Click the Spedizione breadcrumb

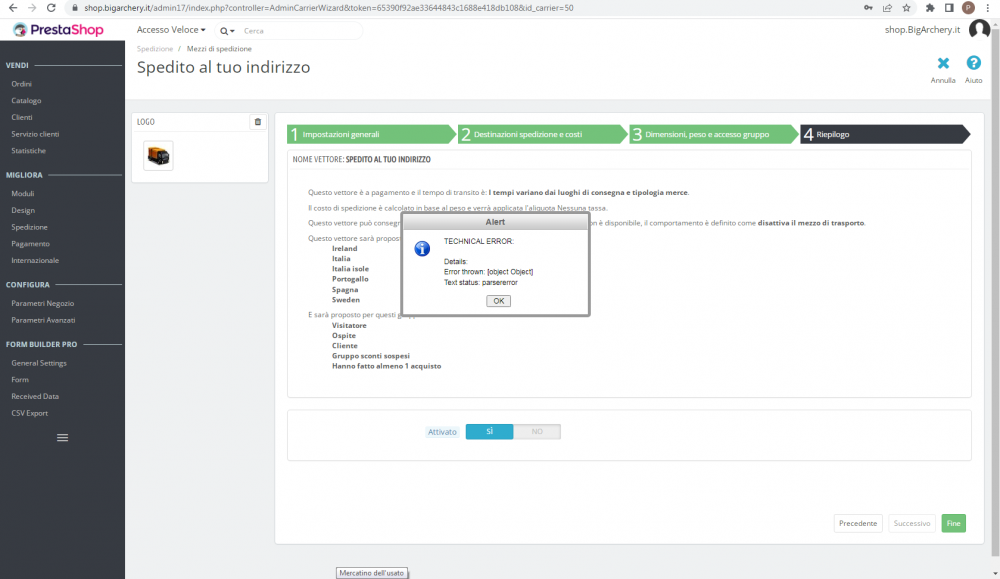pyautogui.click(x=155, y=48)
